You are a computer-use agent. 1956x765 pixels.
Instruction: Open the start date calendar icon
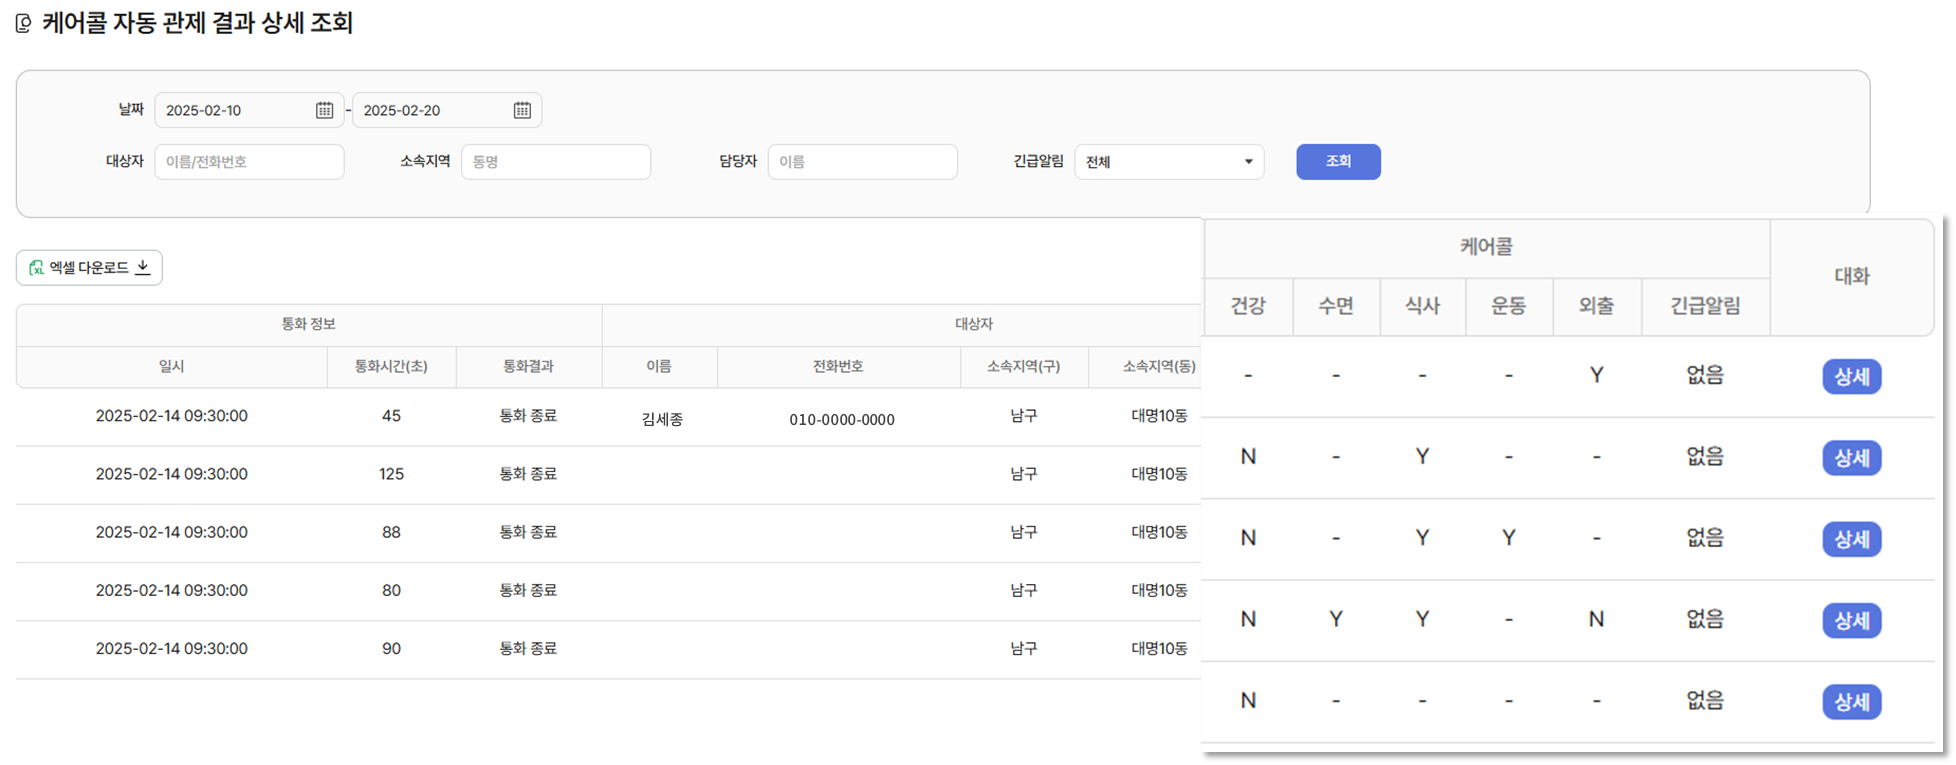point(324,110)
